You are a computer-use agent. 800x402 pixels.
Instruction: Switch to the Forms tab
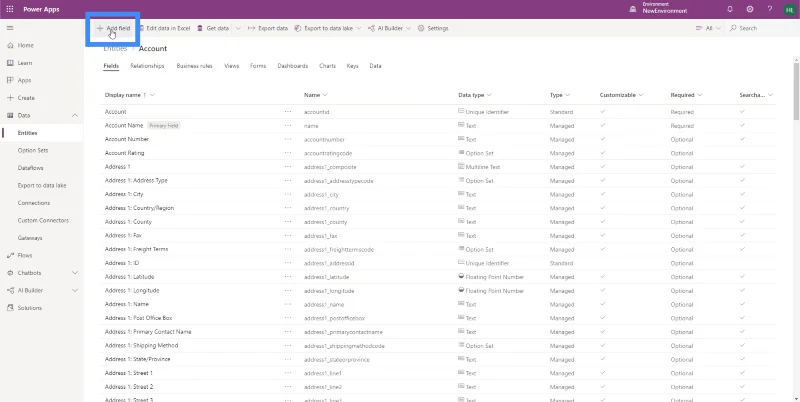(258, 66)
